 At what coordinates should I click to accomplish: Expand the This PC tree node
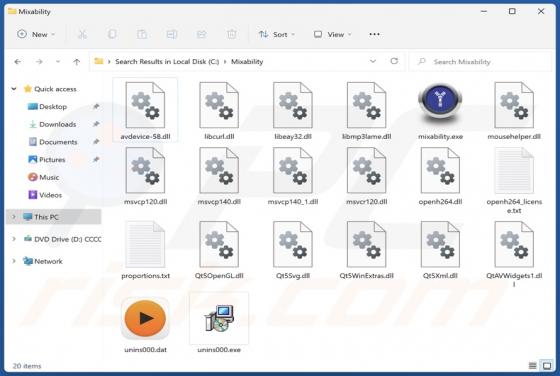pos(14,217)
